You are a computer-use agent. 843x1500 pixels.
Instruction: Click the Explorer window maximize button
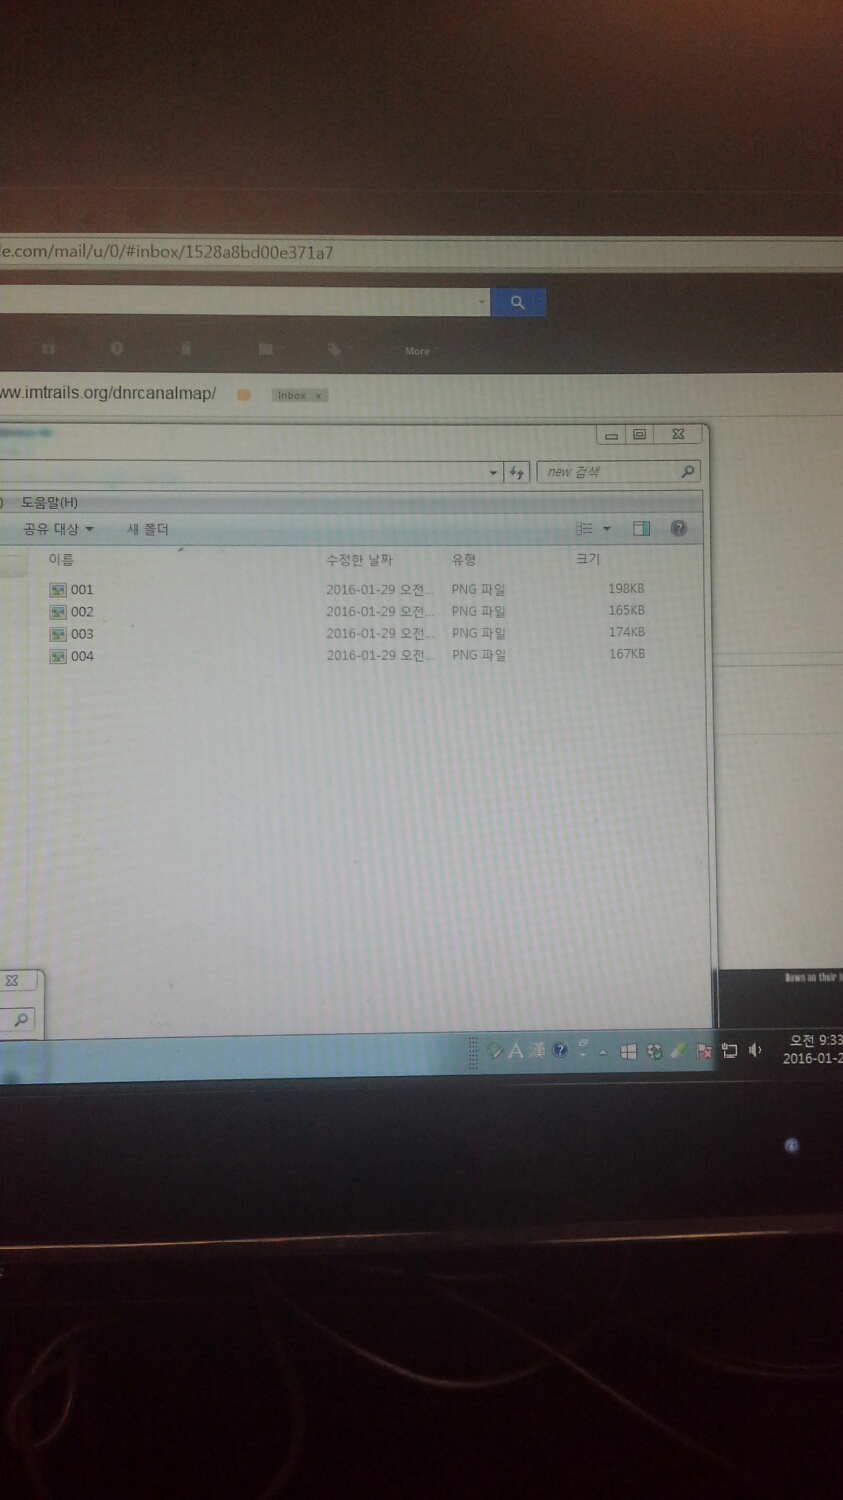pos(640,434)
